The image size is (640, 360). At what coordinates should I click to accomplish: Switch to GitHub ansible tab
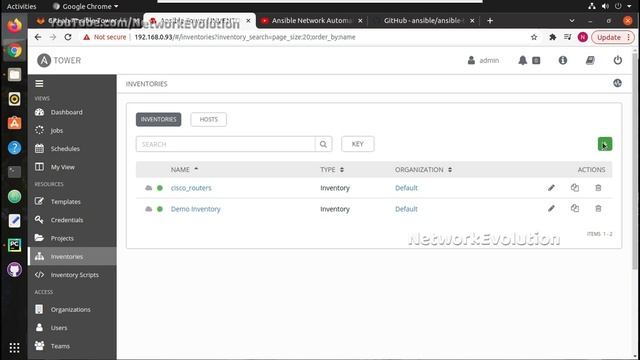click(423, 20)
